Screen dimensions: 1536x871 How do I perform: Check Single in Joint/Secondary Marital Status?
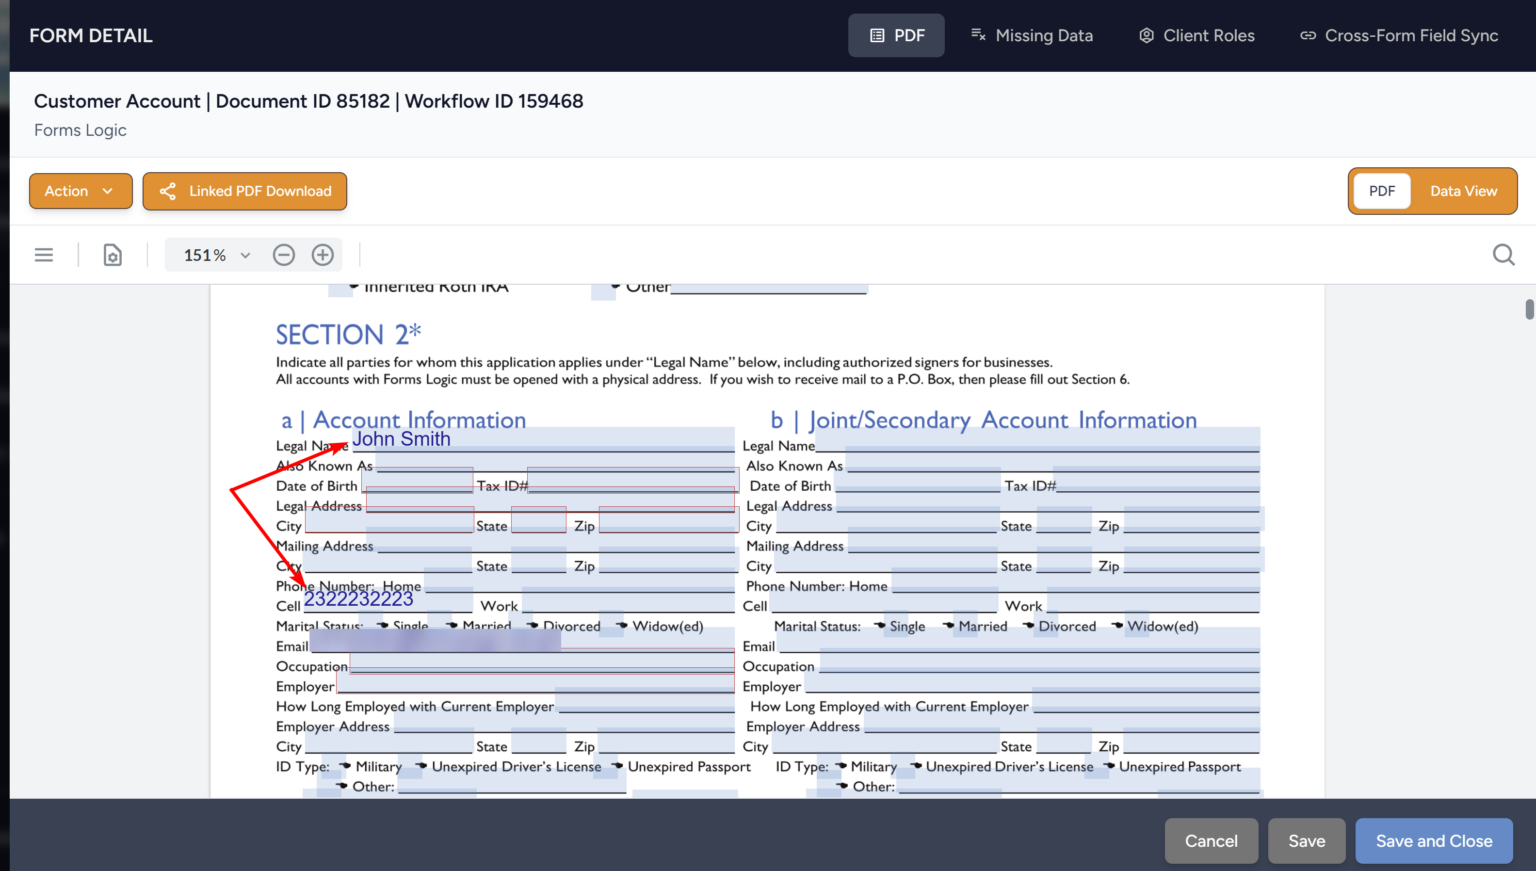(879, 626)
